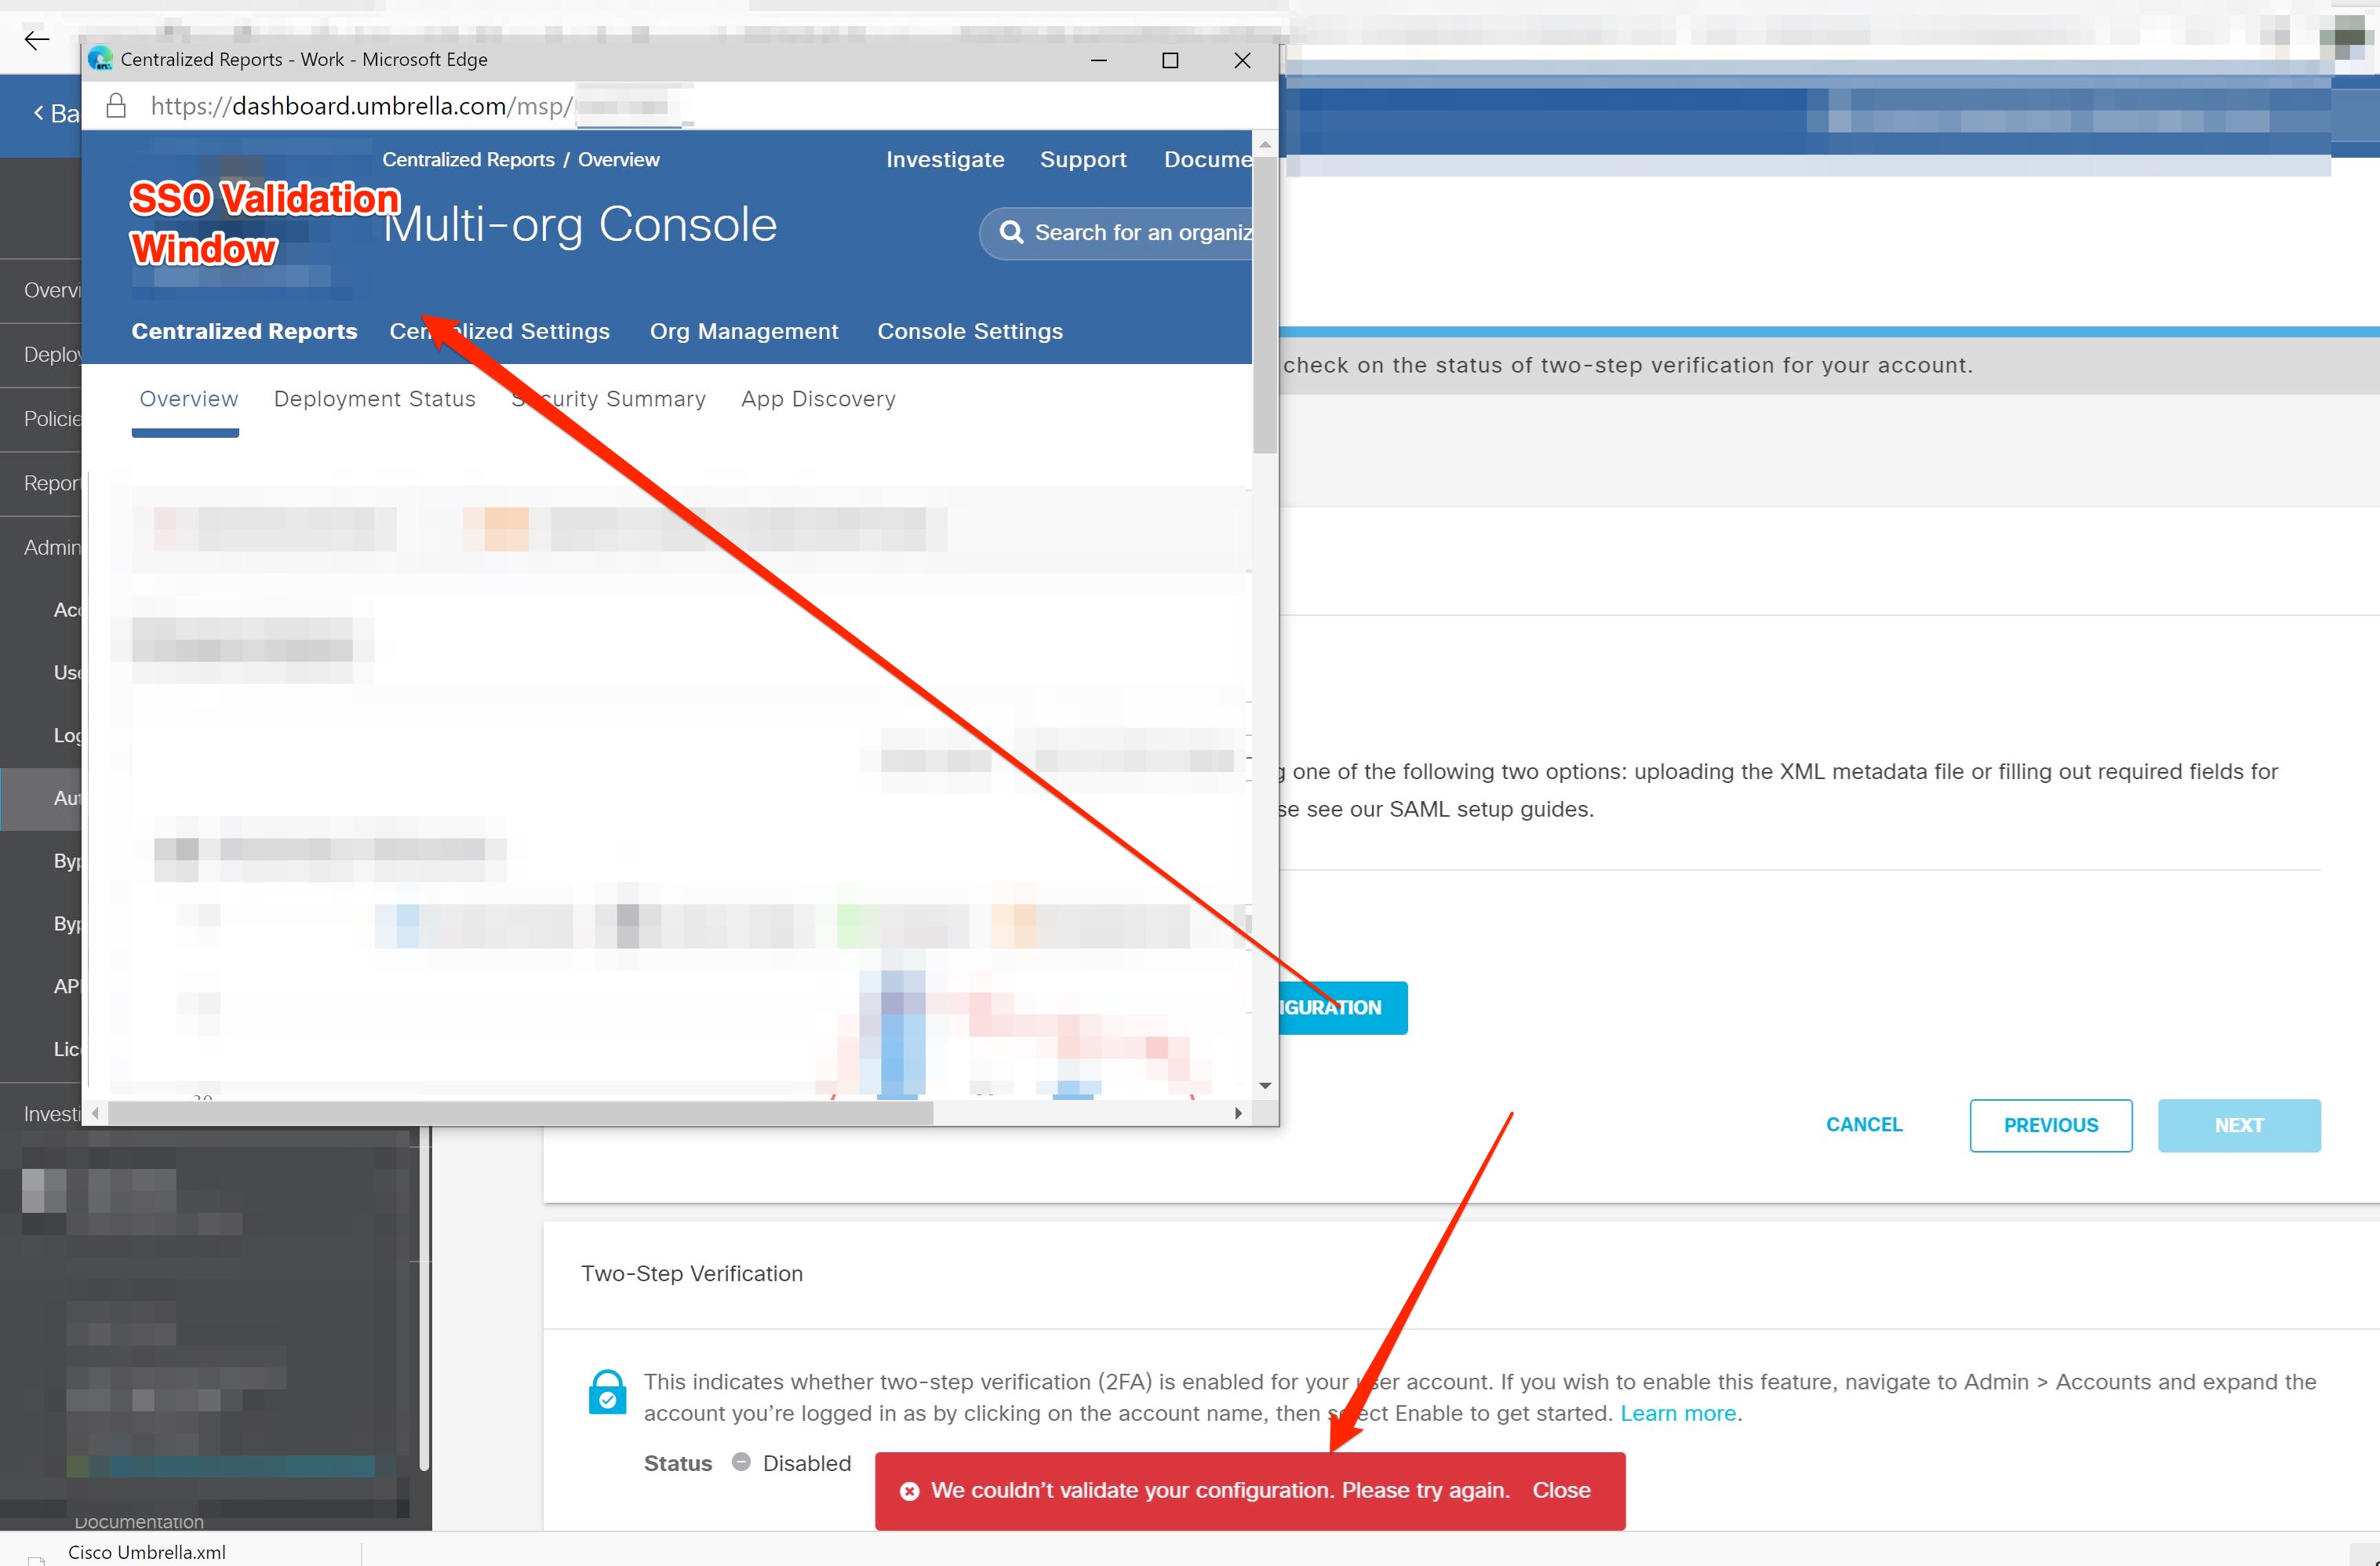Click the lock icon beside dashboard.umbrella.com URL
Viewport: 2380px width, 1566px height.
tap(116, 106)
